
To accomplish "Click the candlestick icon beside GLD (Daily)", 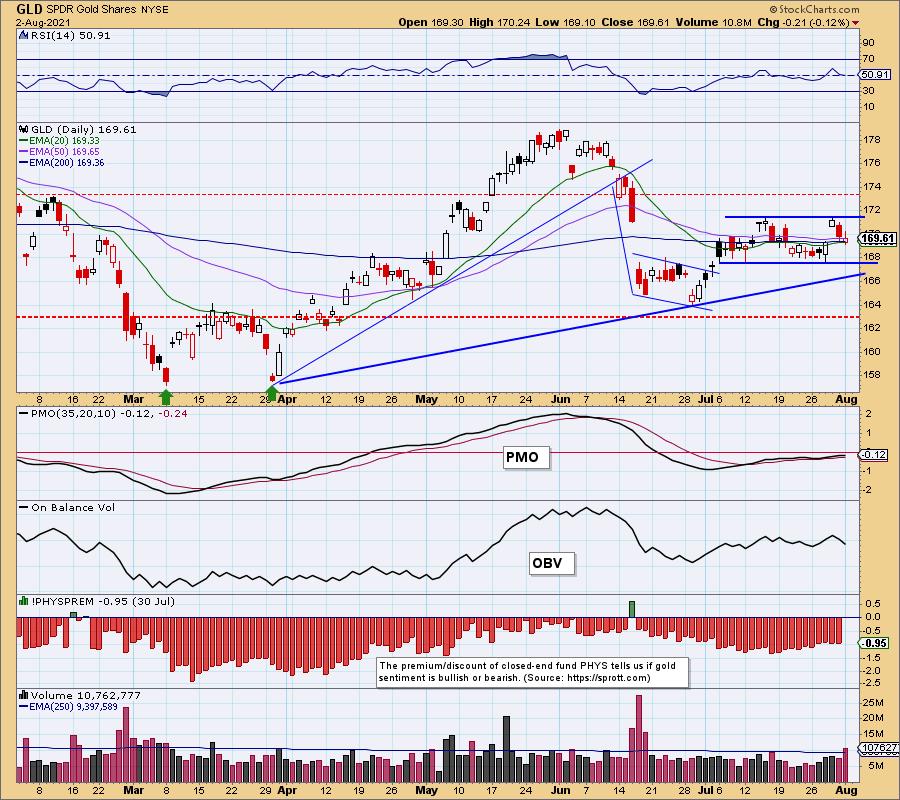I will pos(24,129).
